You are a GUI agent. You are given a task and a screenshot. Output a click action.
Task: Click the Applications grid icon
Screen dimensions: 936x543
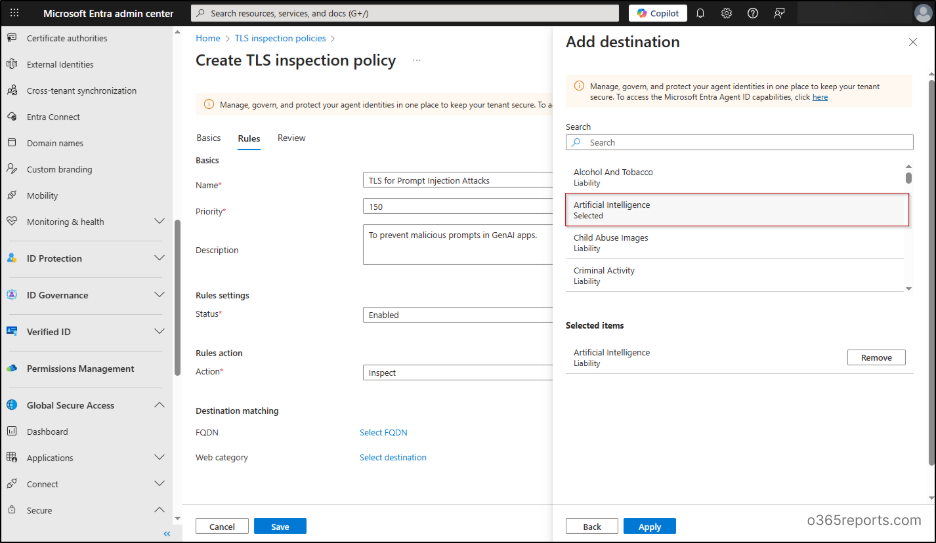12,457
